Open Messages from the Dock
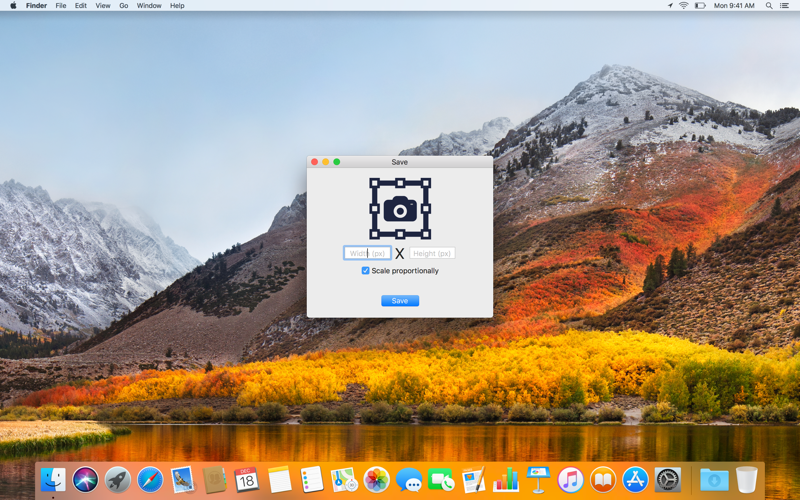The image size is (800, 500). point(409,480)
